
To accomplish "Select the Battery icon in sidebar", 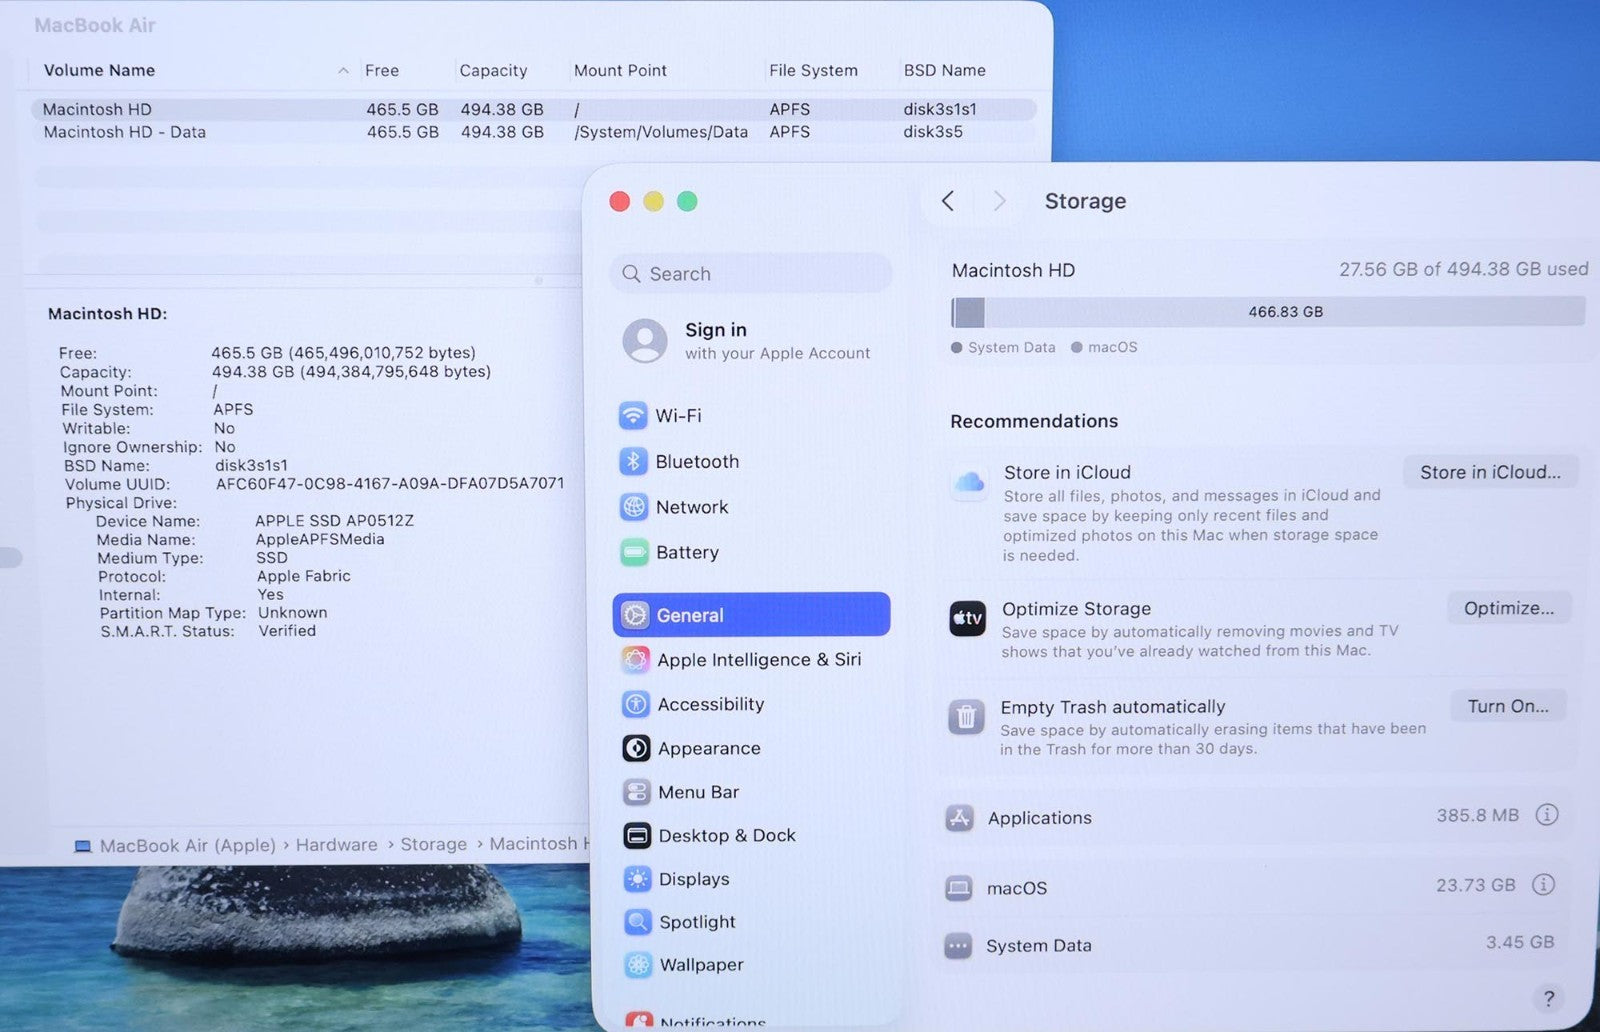I will [x=634, y=552].
